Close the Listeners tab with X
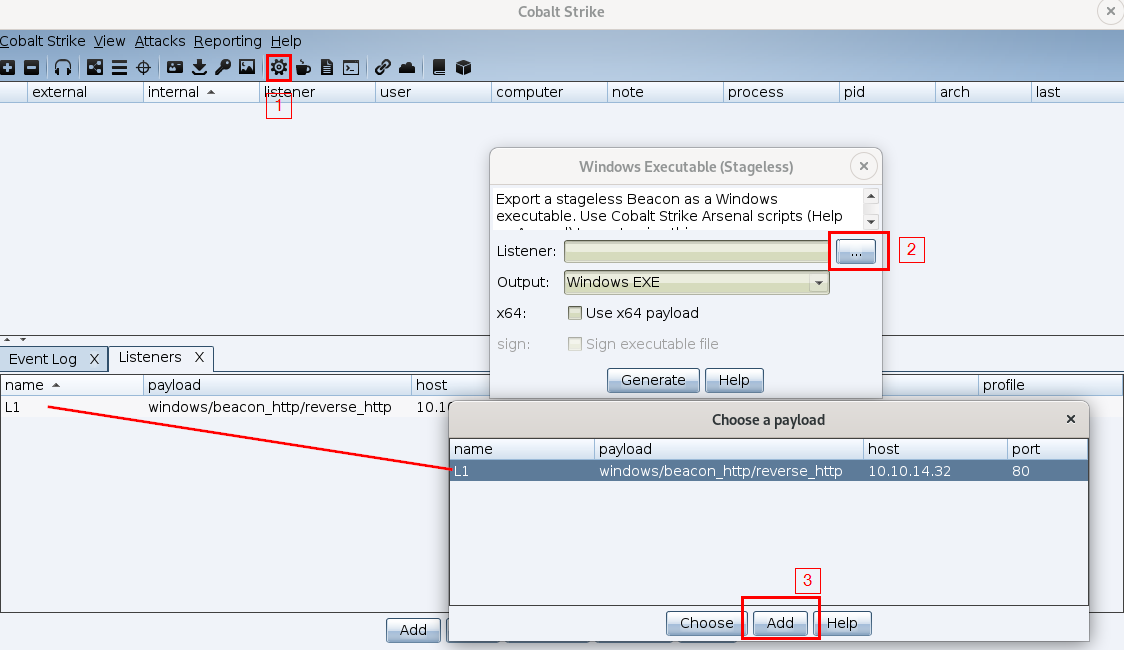Screen dimensions: 1124x650 [199, 357]
